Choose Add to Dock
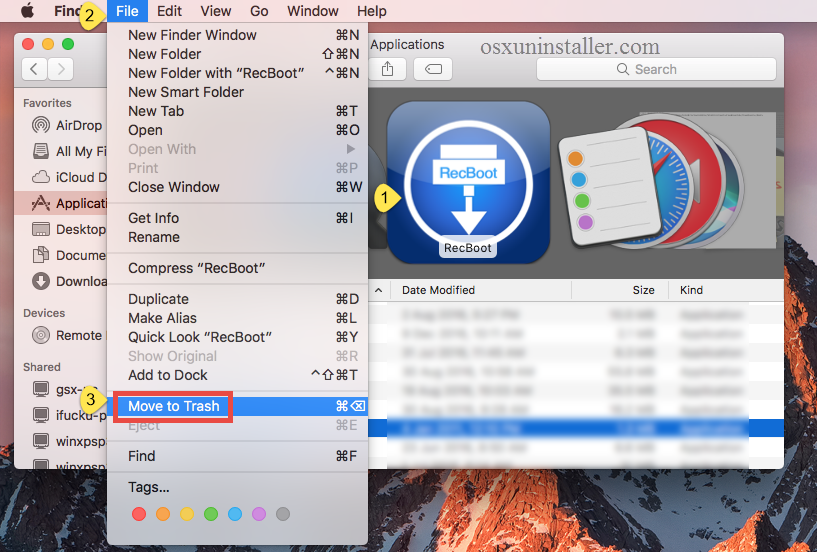817x552 pixels. [x=237, y=375]
